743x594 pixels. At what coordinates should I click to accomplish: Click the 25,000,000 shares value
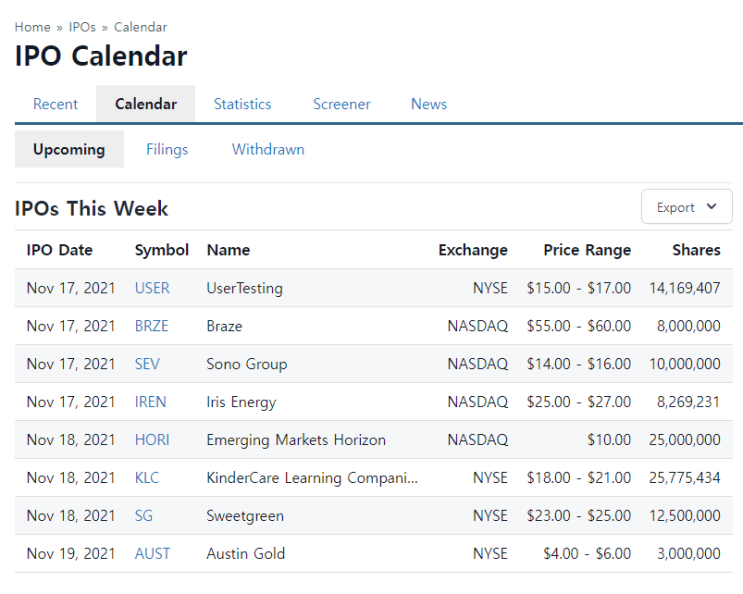click(x=685, y=440)
